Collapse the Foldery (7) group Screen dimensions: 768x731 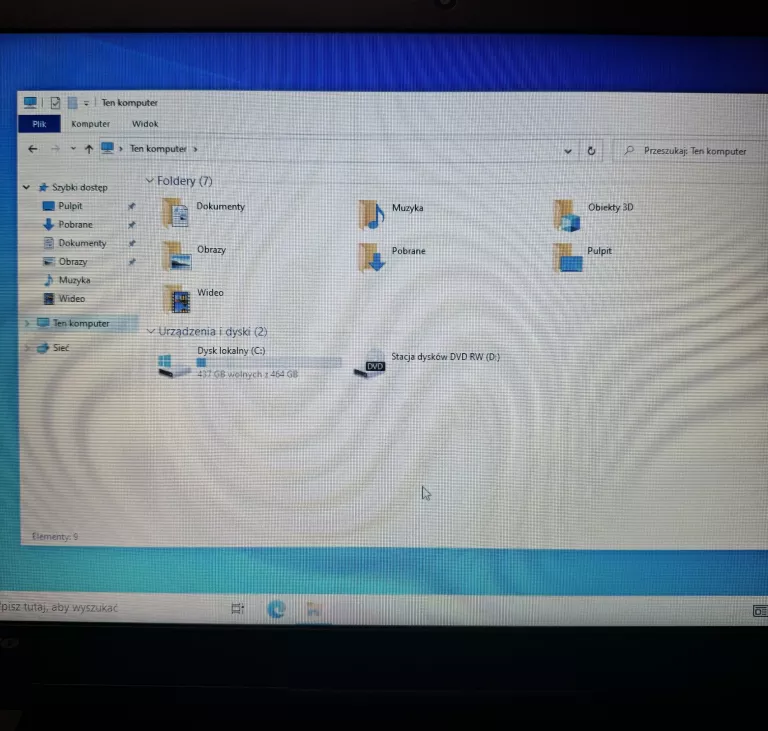[x=150, y=181]
